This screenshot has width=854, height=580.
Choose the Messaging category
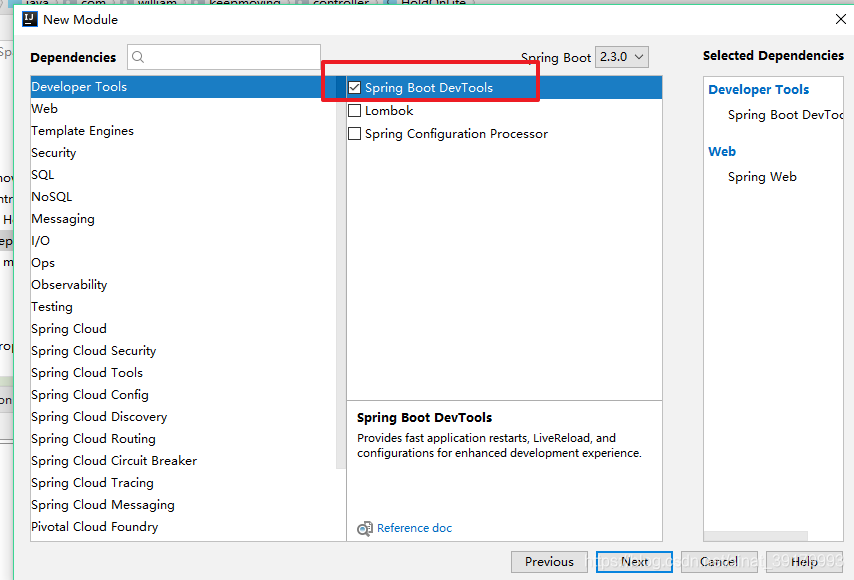coord(184,219)
